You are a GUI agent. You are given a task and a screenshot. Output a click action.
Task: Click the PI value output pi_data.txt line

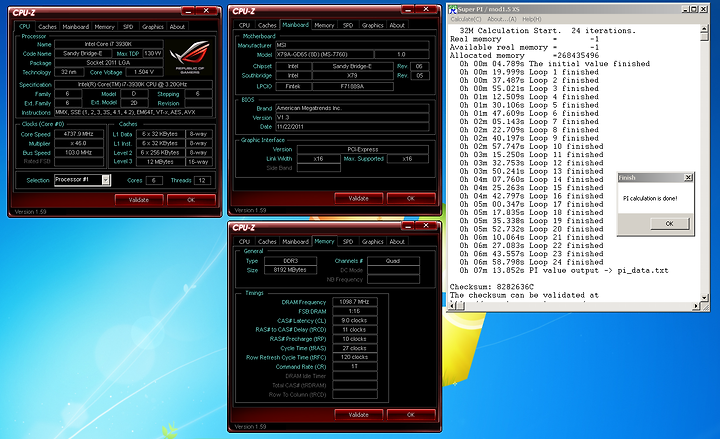point(564,270)
